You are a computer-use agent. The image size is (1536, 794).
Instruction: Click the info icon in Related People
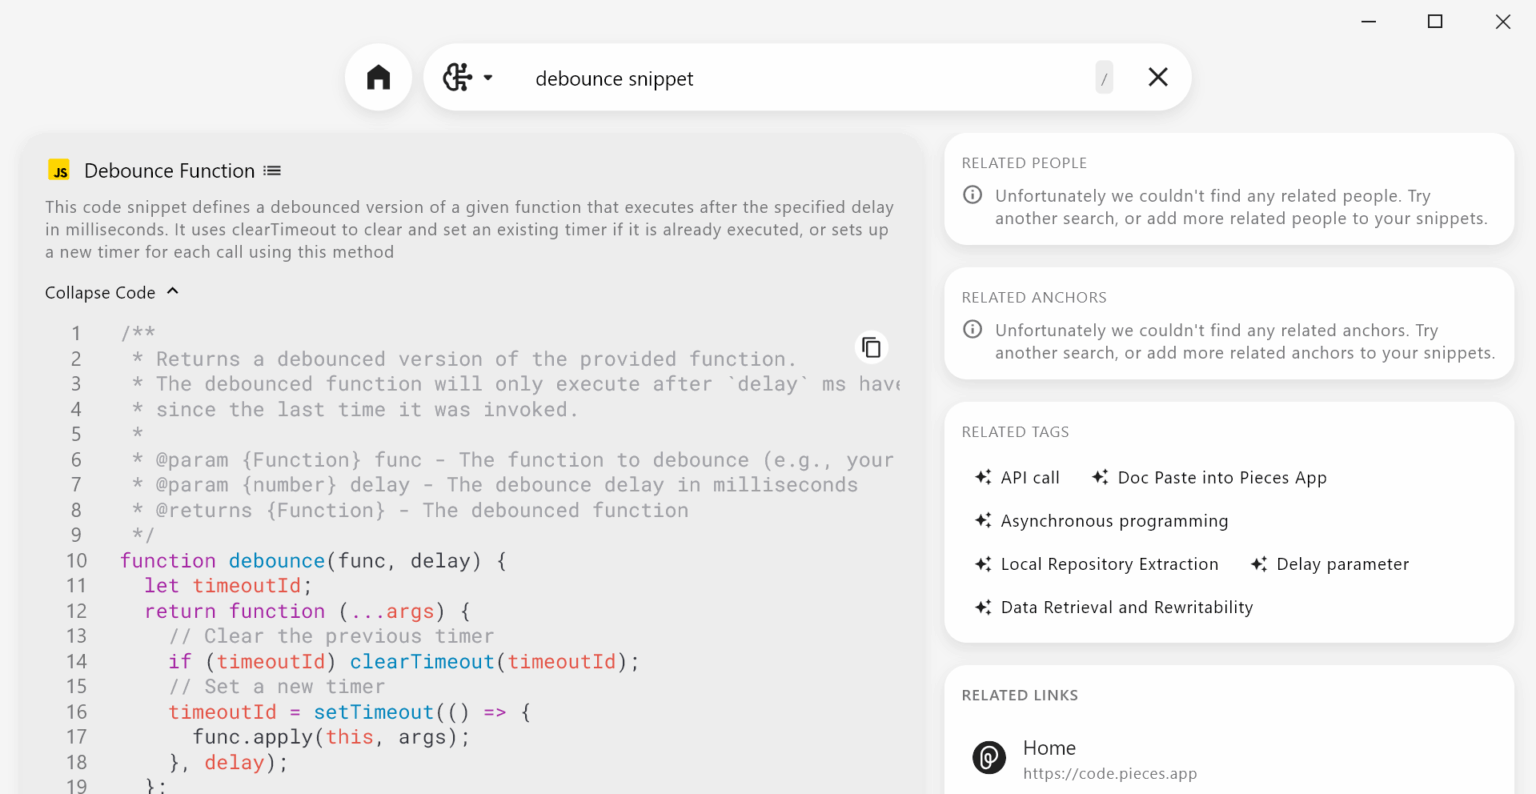(x=972, y=195)
